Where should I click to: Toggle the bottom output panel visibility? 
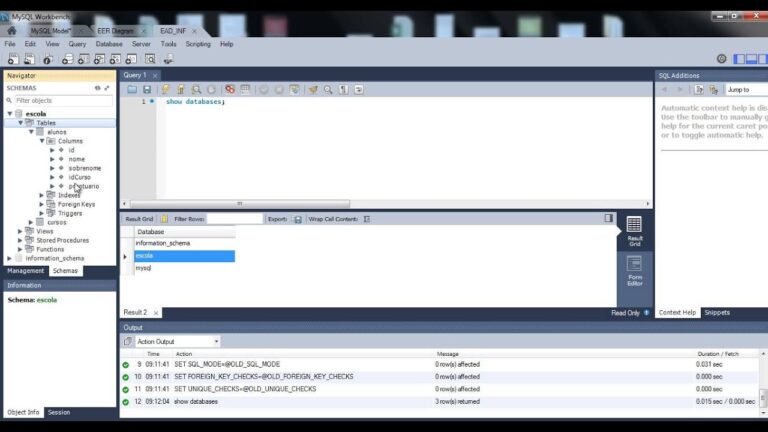point(751,59)
